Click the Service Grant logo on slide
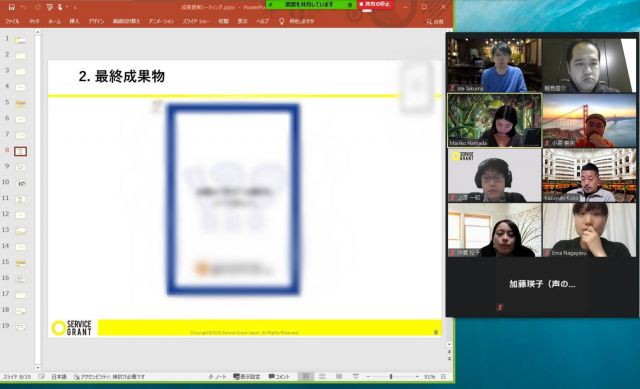This screenshot has width=640, height=389. pos(72,328)
